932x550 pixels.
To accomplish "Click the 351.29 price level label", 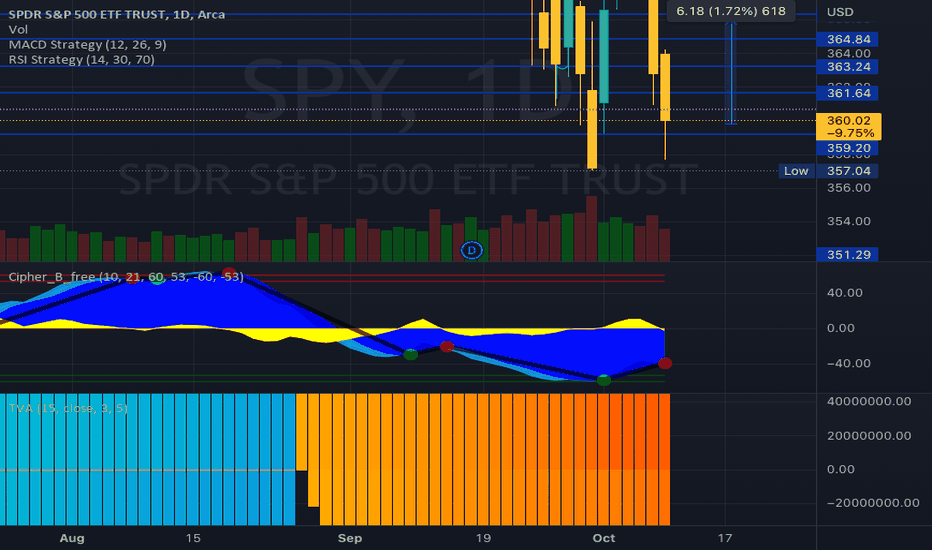I will 848,254.
